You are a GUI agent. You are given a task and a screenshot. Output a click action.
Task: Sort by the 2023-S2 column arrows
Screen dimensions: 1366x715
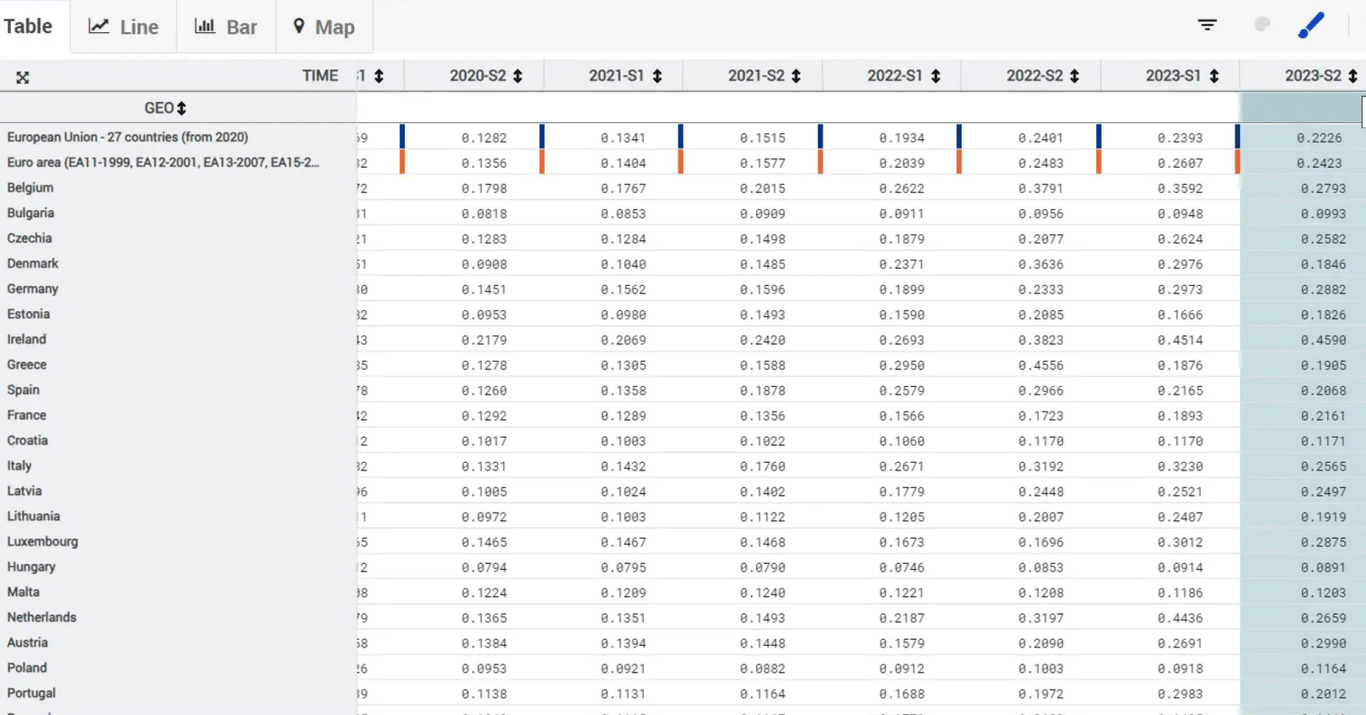pyautogui.click(x=1352, y=76)
